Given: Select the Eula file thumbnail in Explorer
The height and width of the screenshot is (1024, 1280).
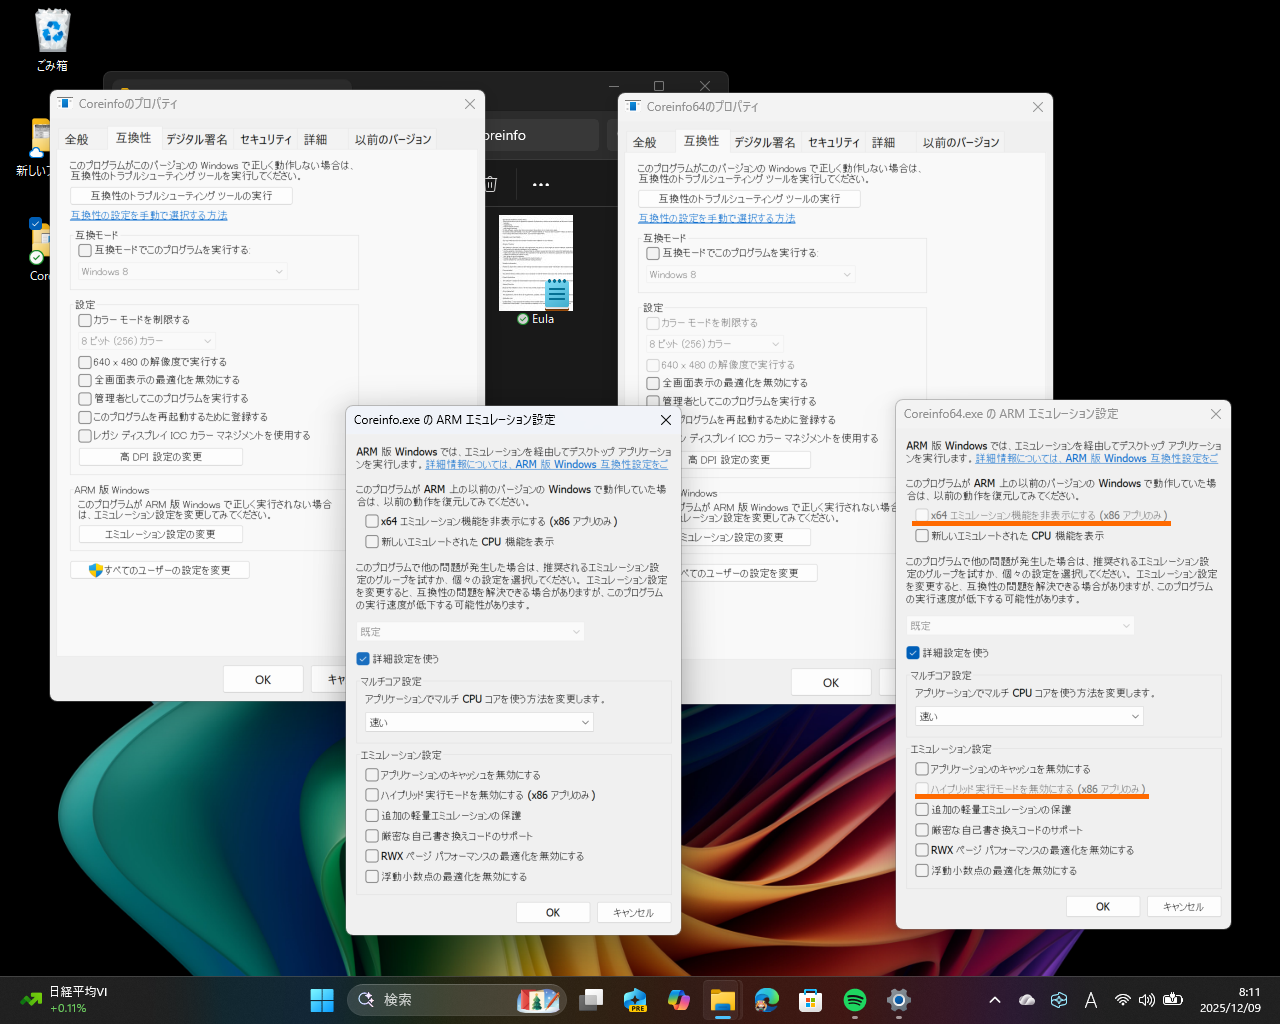Looking at the screenshot, I should (537, 263).
